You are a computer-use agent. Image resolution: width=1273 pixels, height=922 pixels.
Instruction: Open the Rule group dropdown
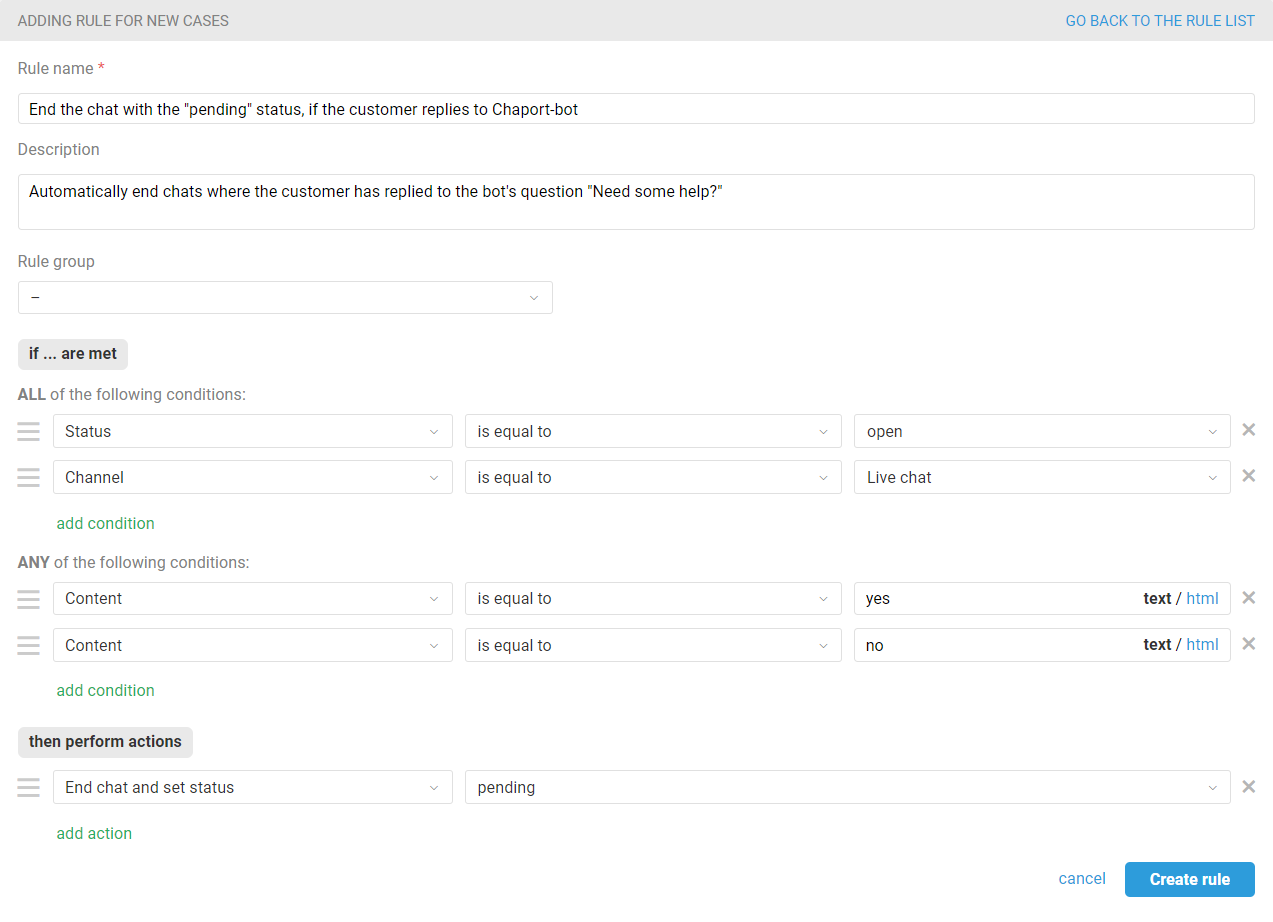tap(285, 297)
